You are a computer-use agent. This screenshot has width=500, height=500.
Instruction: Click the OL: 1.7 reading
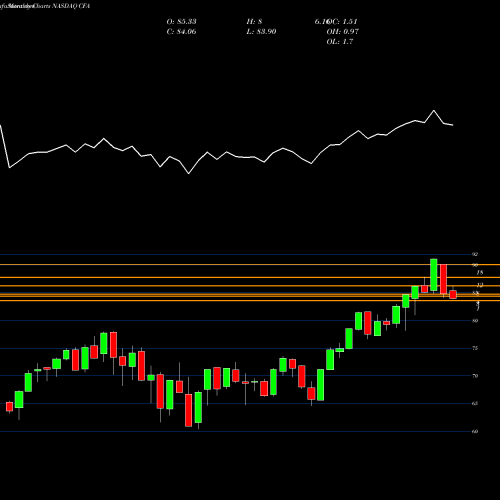[x=340, y=42]
